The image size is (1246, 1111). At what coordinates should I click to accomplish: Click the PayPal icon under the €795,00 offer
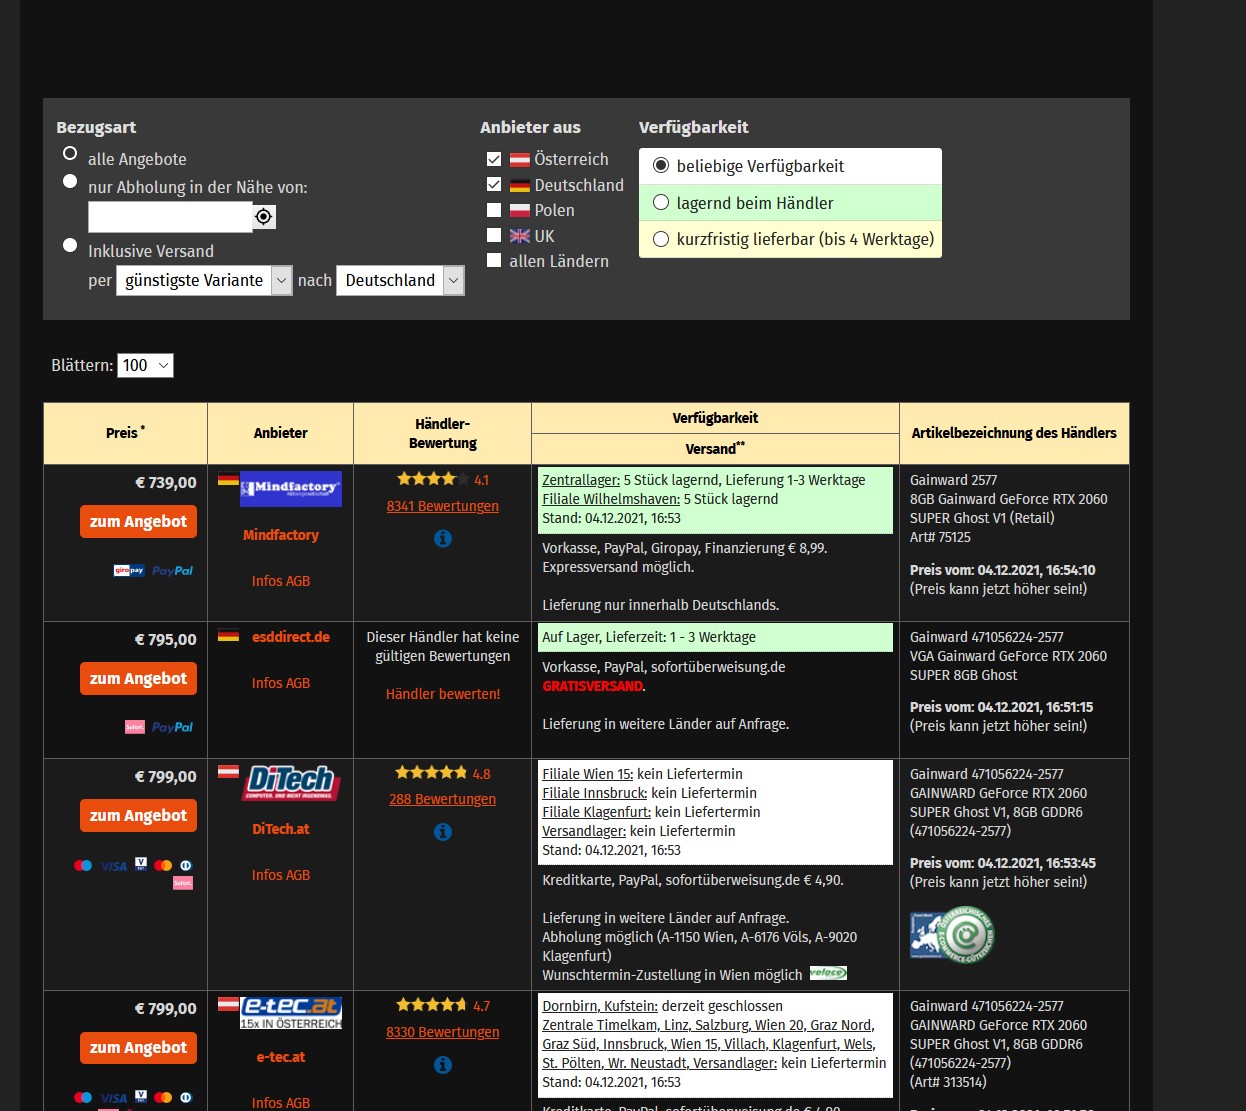pos(172,727)
